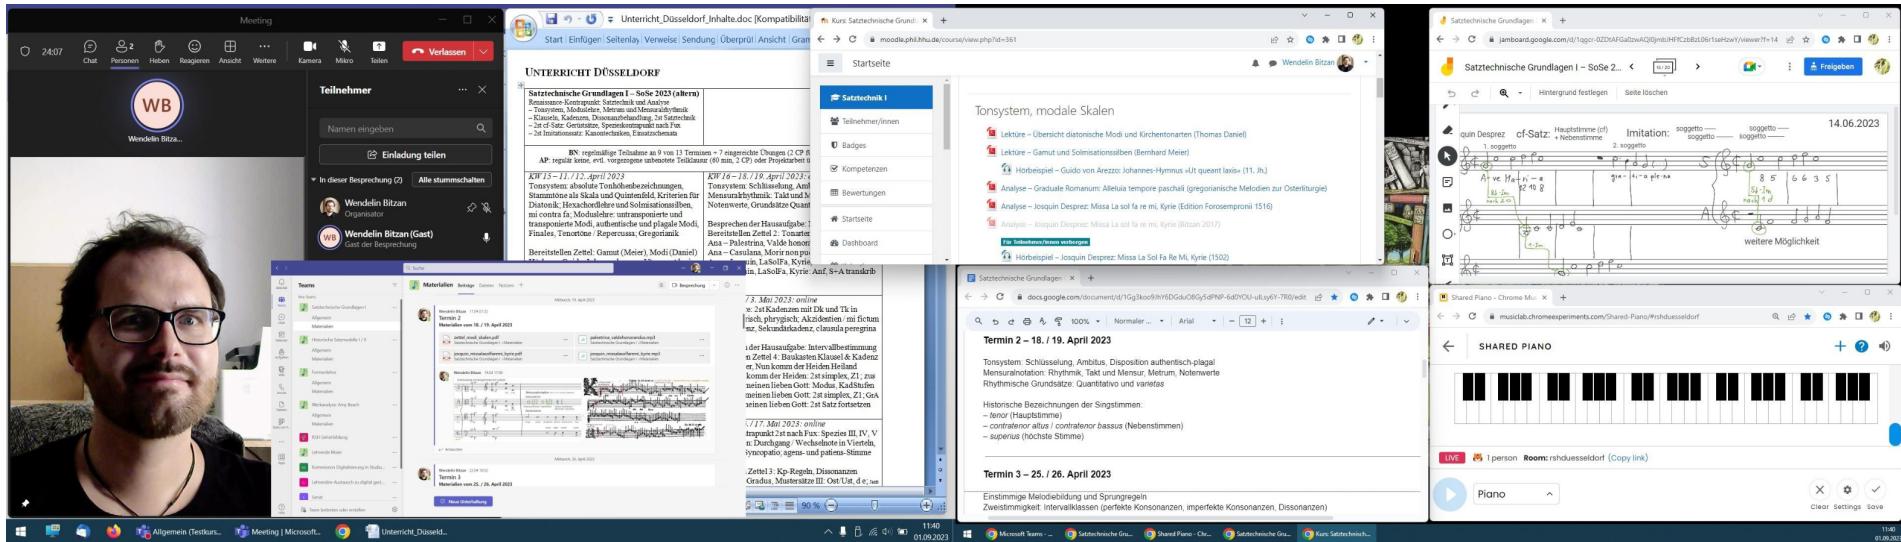
Task: Open Docs Normaler text style dropdown
Action: click(1140, 321)
